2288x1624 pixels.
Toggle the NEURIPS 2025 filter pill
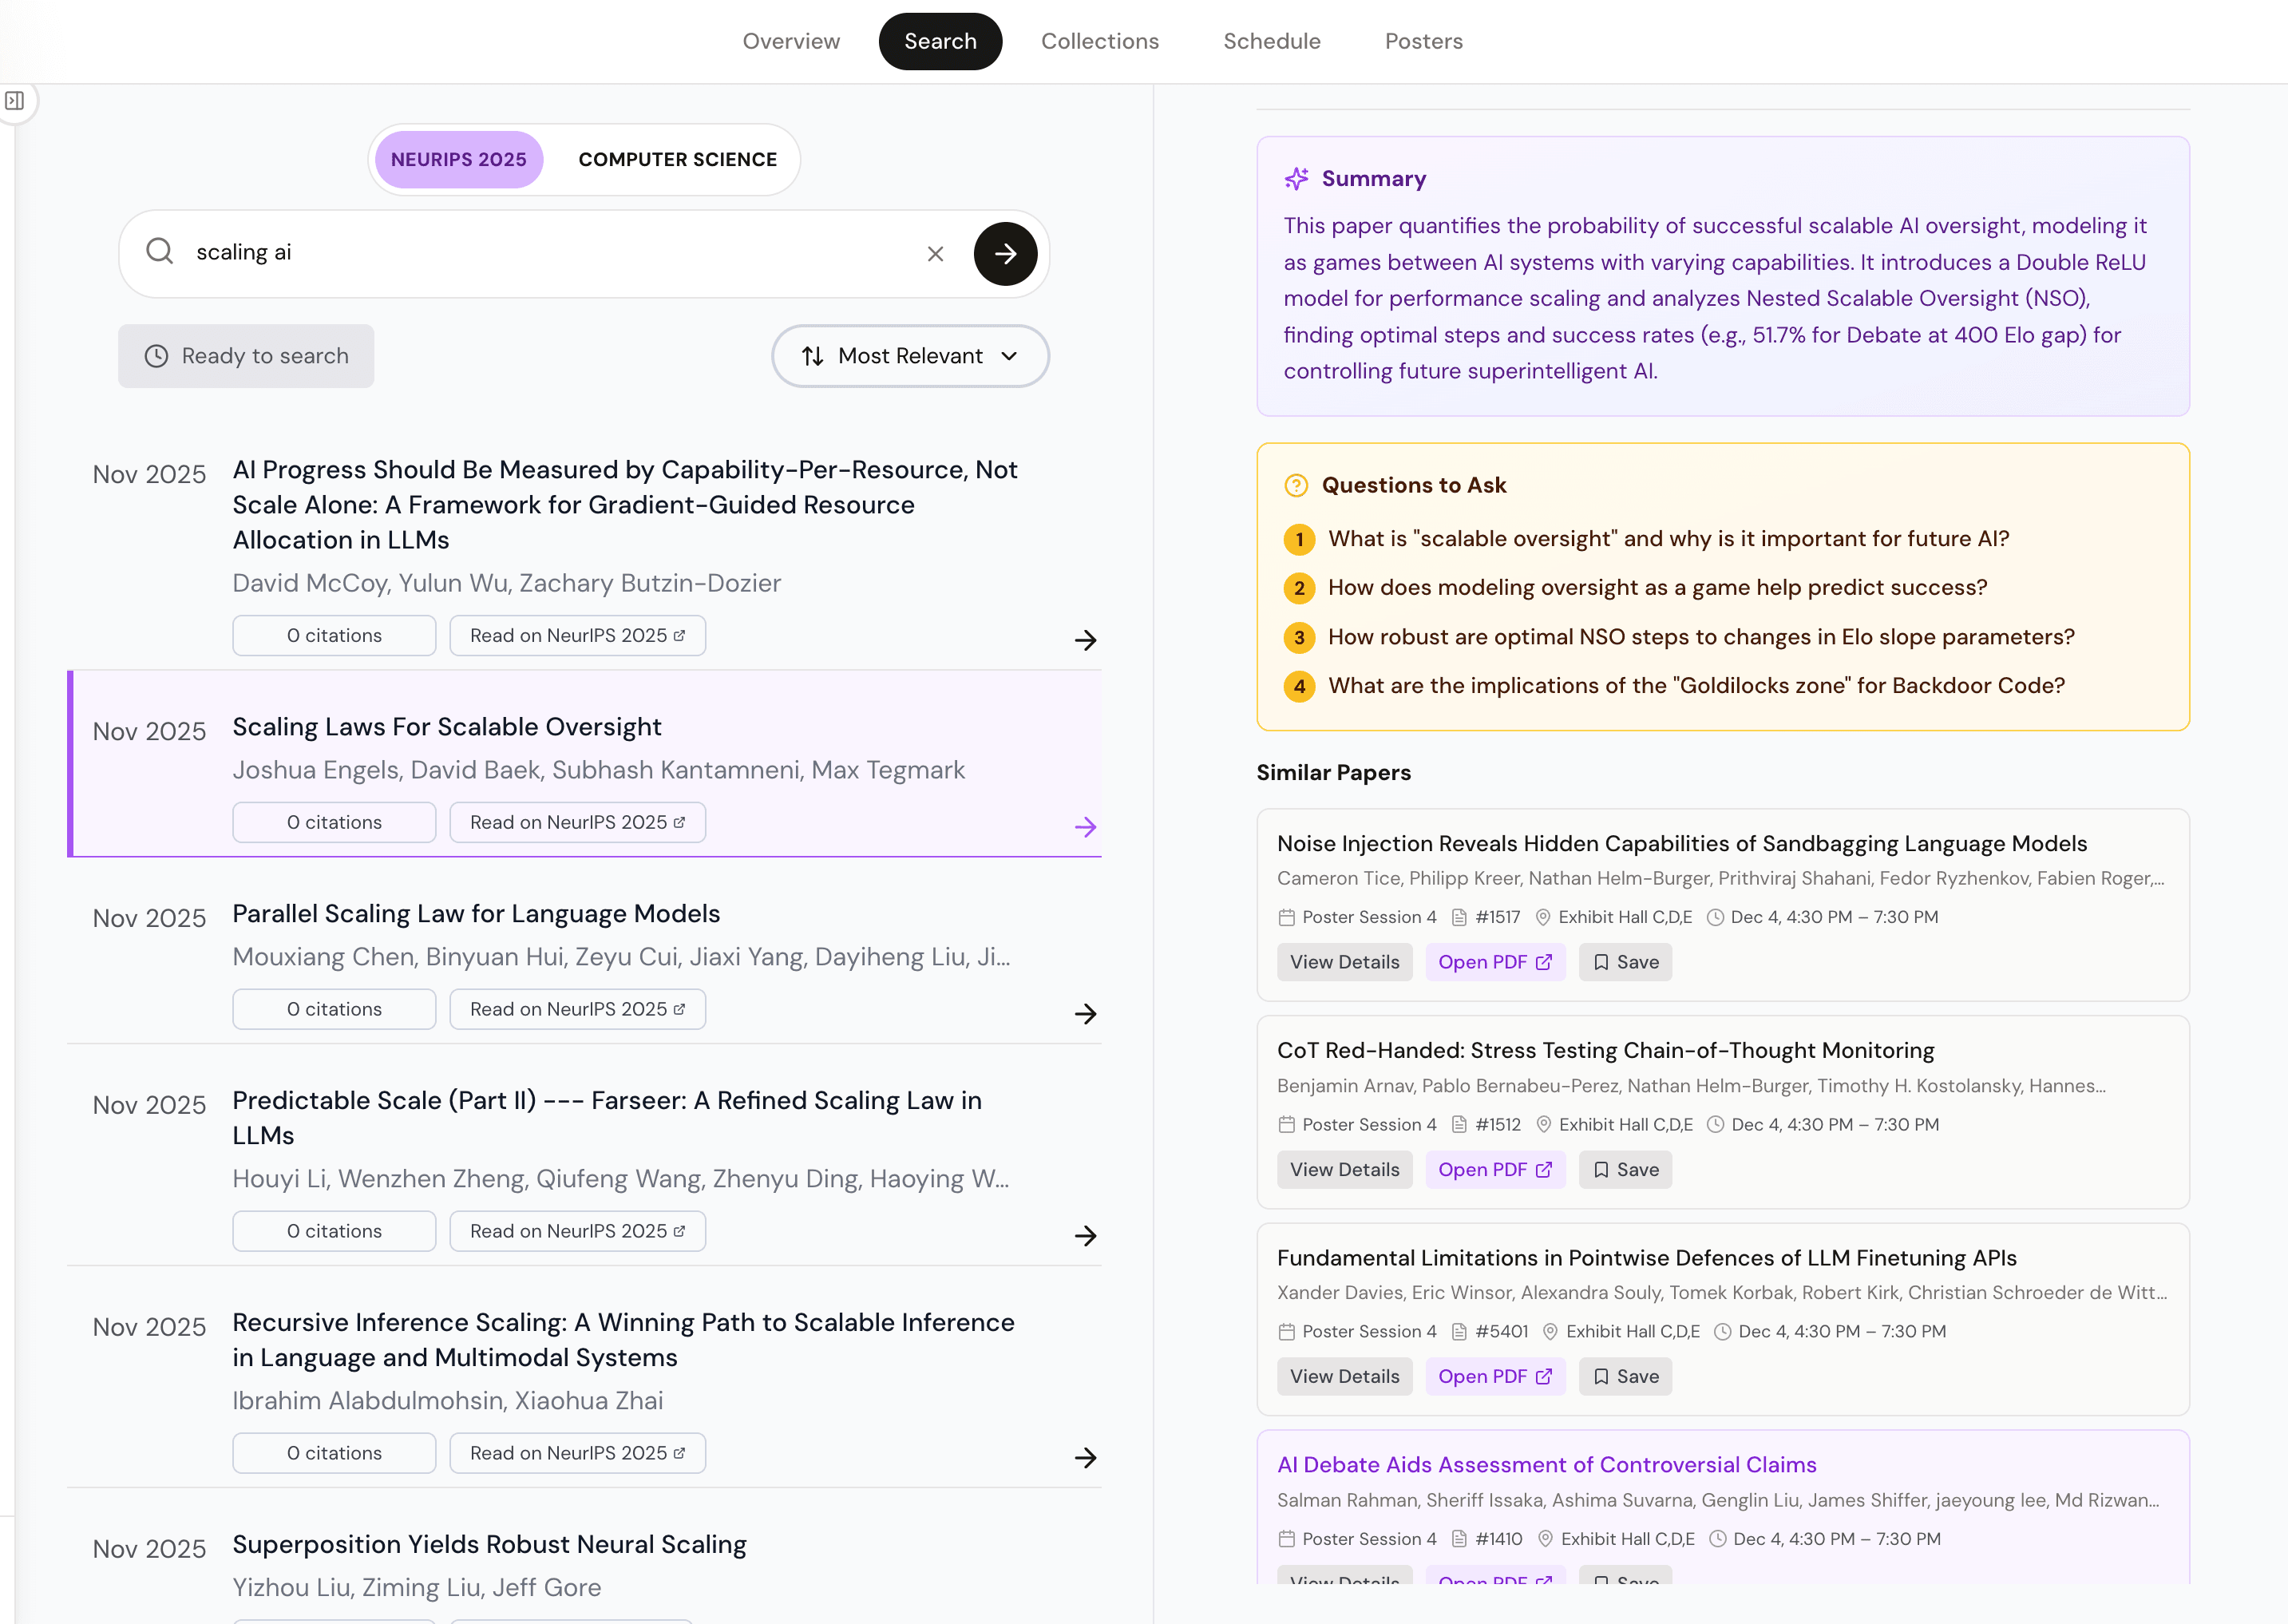click(x=458, y=158)
